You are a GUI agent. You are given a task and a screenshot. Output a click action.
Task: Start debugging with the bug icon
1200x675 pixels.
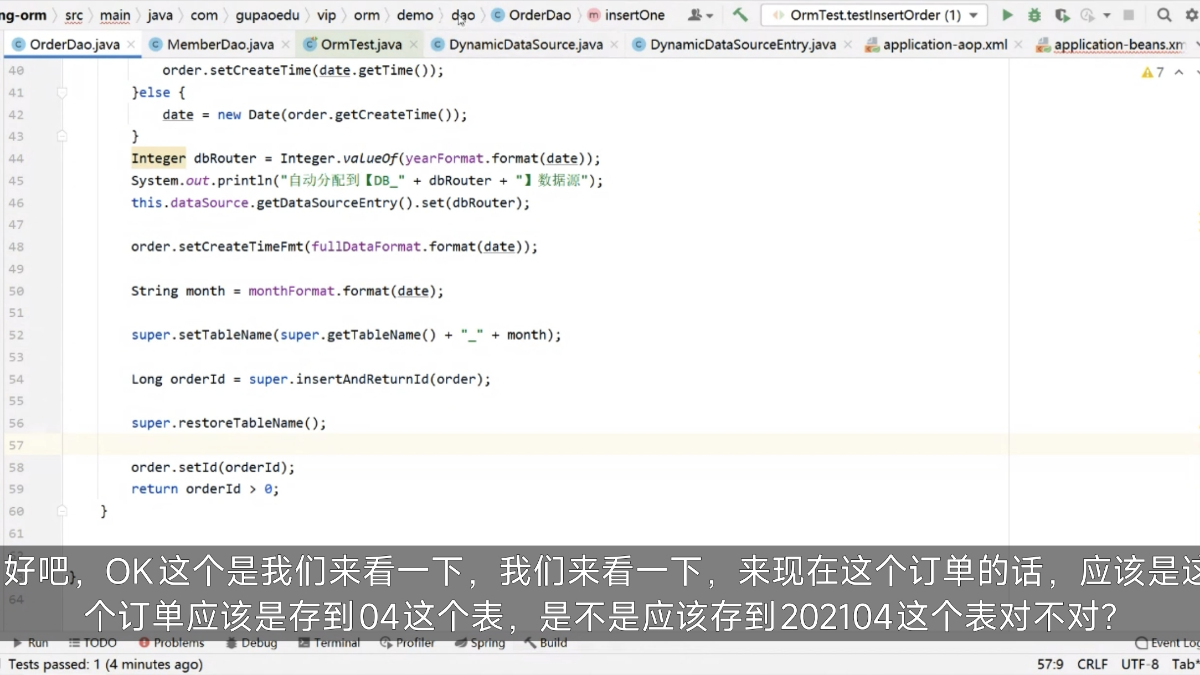(x=1034, y=15)
